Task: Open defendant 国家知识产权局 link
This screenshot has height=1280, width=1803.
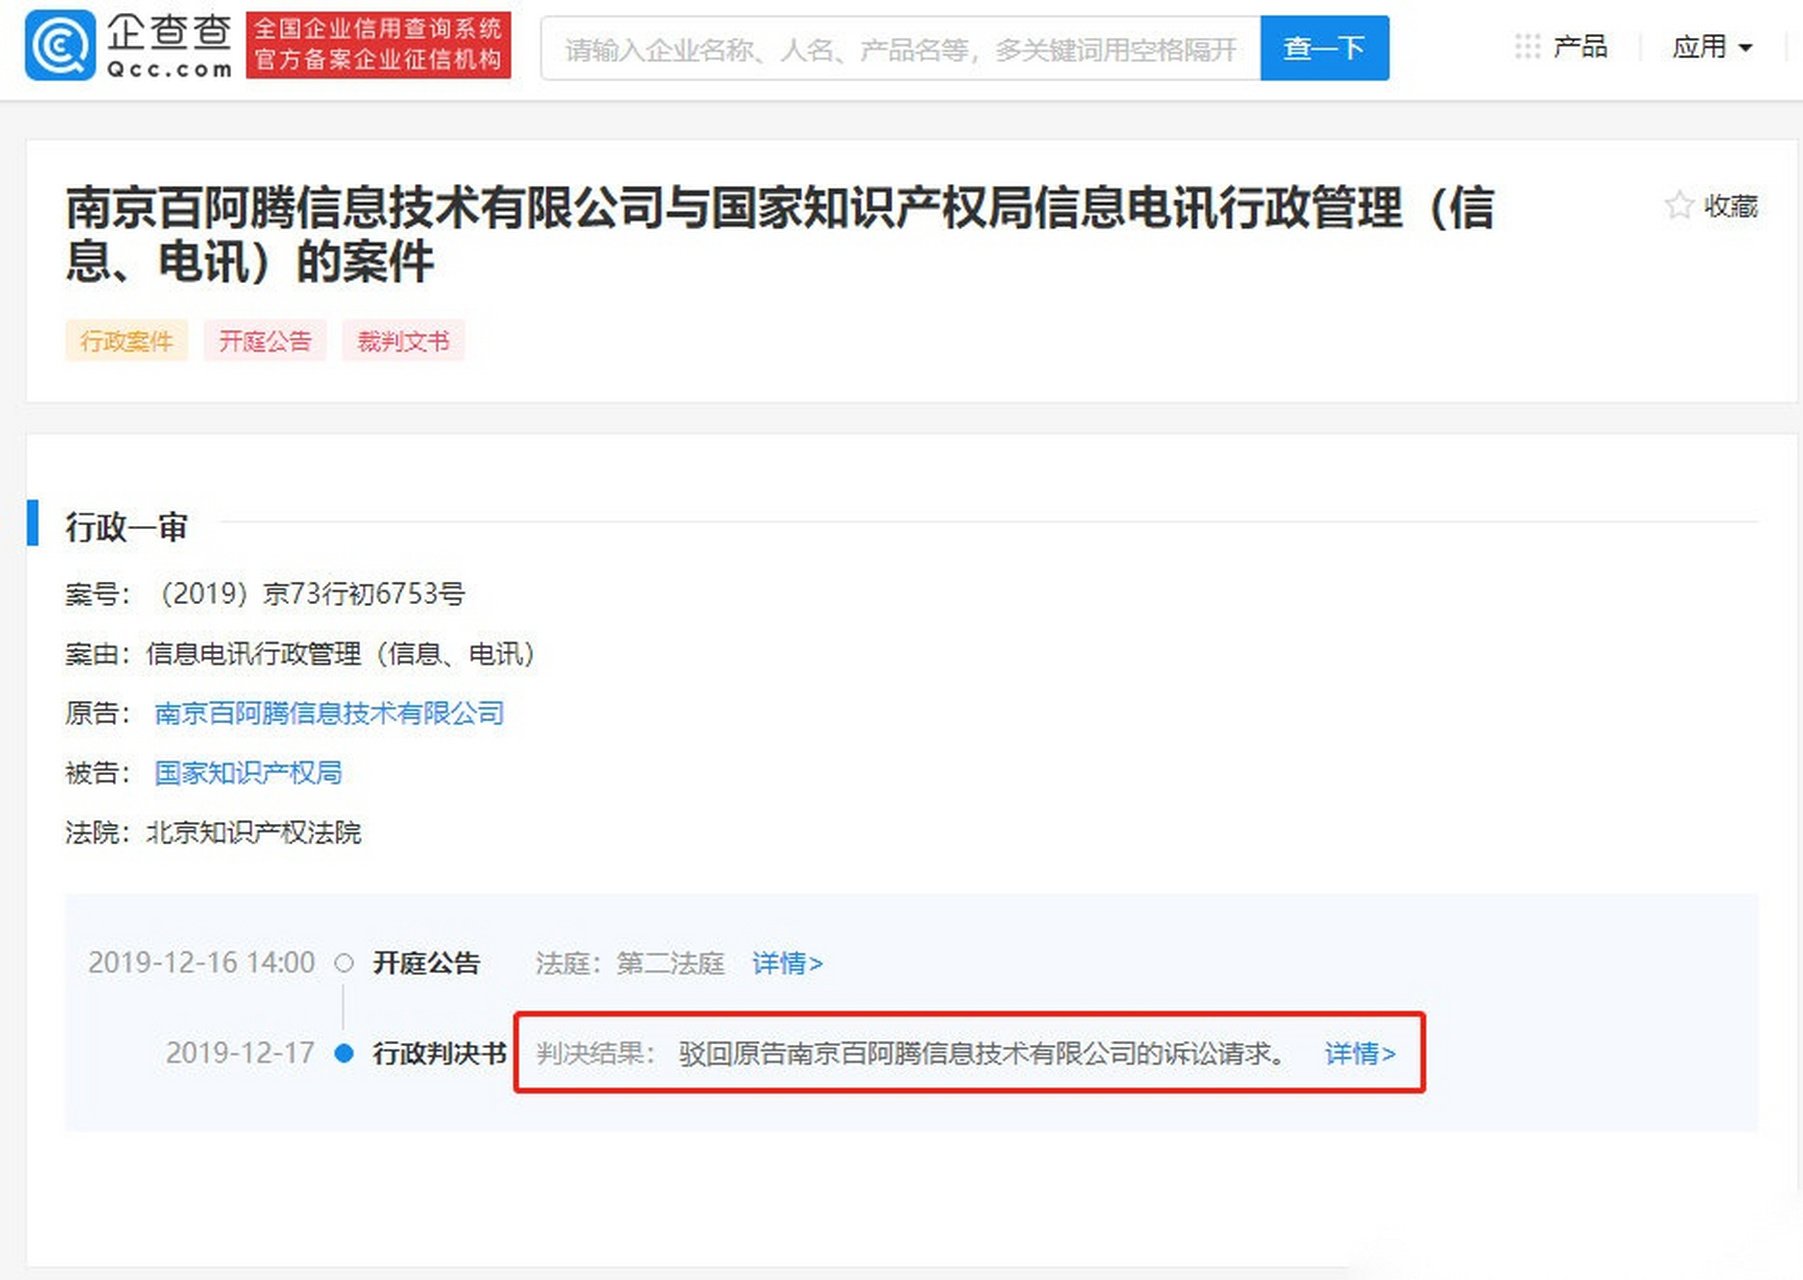Action: [x=248, y=772]
